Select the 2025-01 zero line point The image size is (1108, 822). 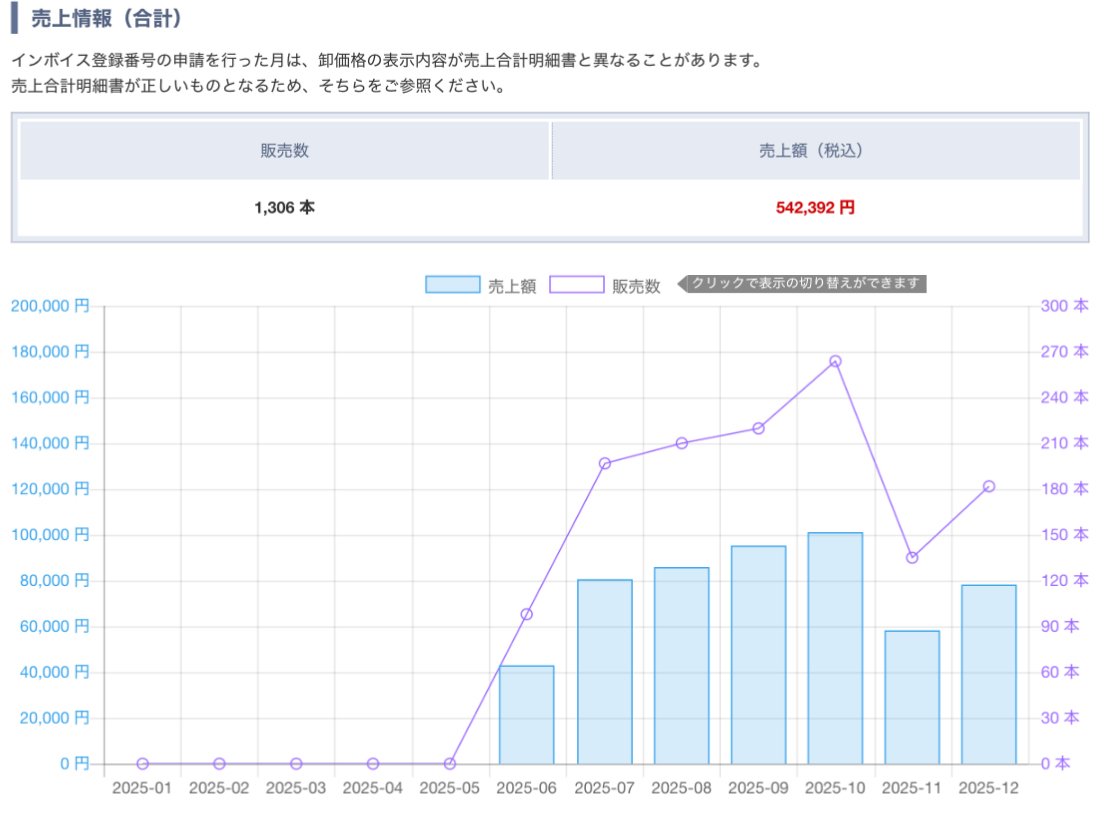[x=142, y=763]
